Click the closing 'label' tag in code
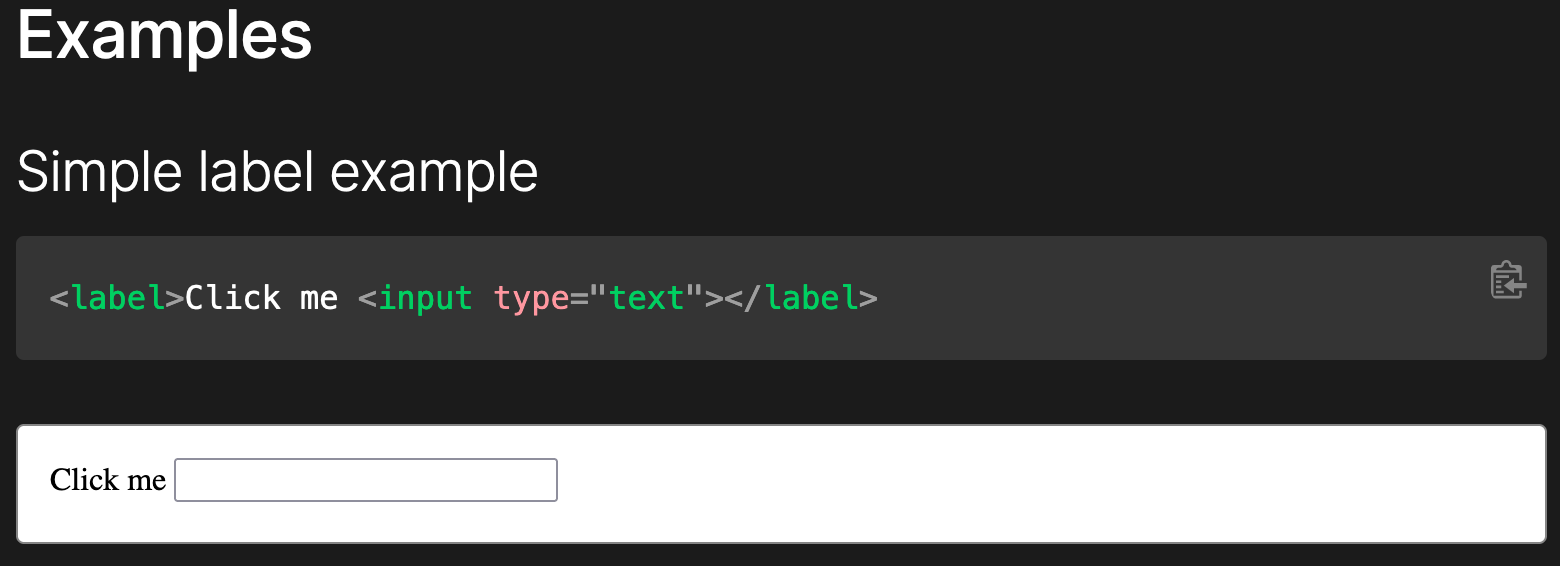Viewport: 1560px width, 566px height. tap(811, 298)
